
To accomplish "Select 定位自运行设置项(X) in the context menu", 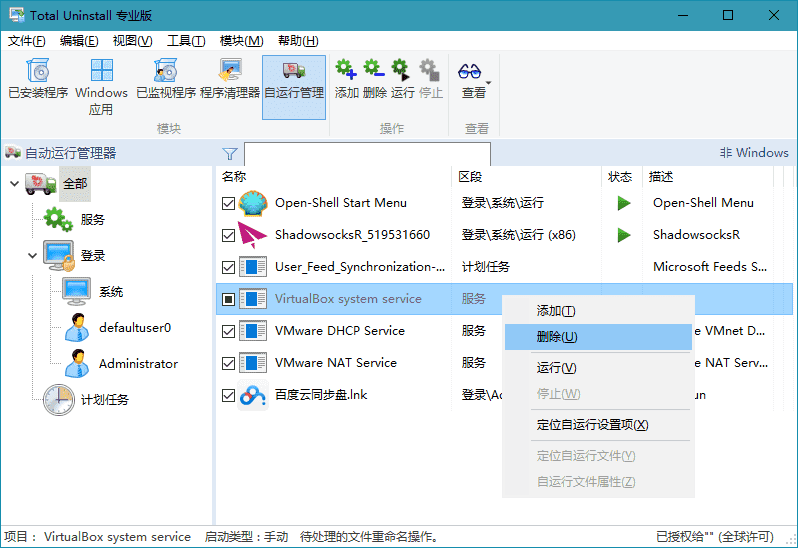I will (x=592, y=425).
